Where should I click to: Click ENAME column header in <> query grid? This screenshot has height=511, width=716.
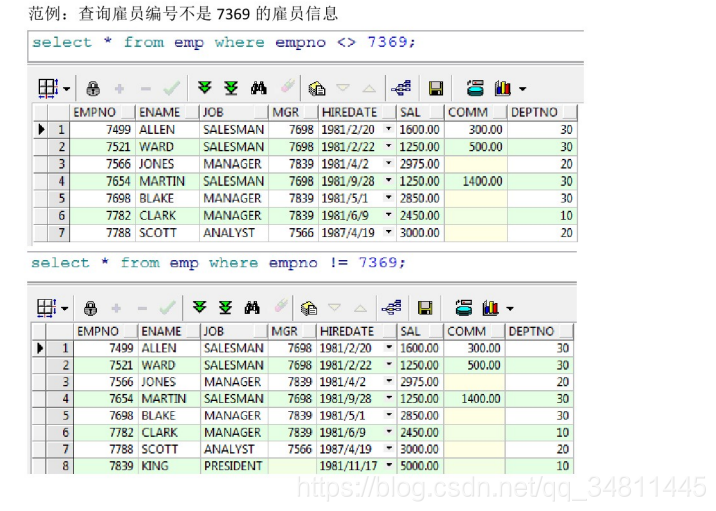pyautogui.click(x=168, y=112)
